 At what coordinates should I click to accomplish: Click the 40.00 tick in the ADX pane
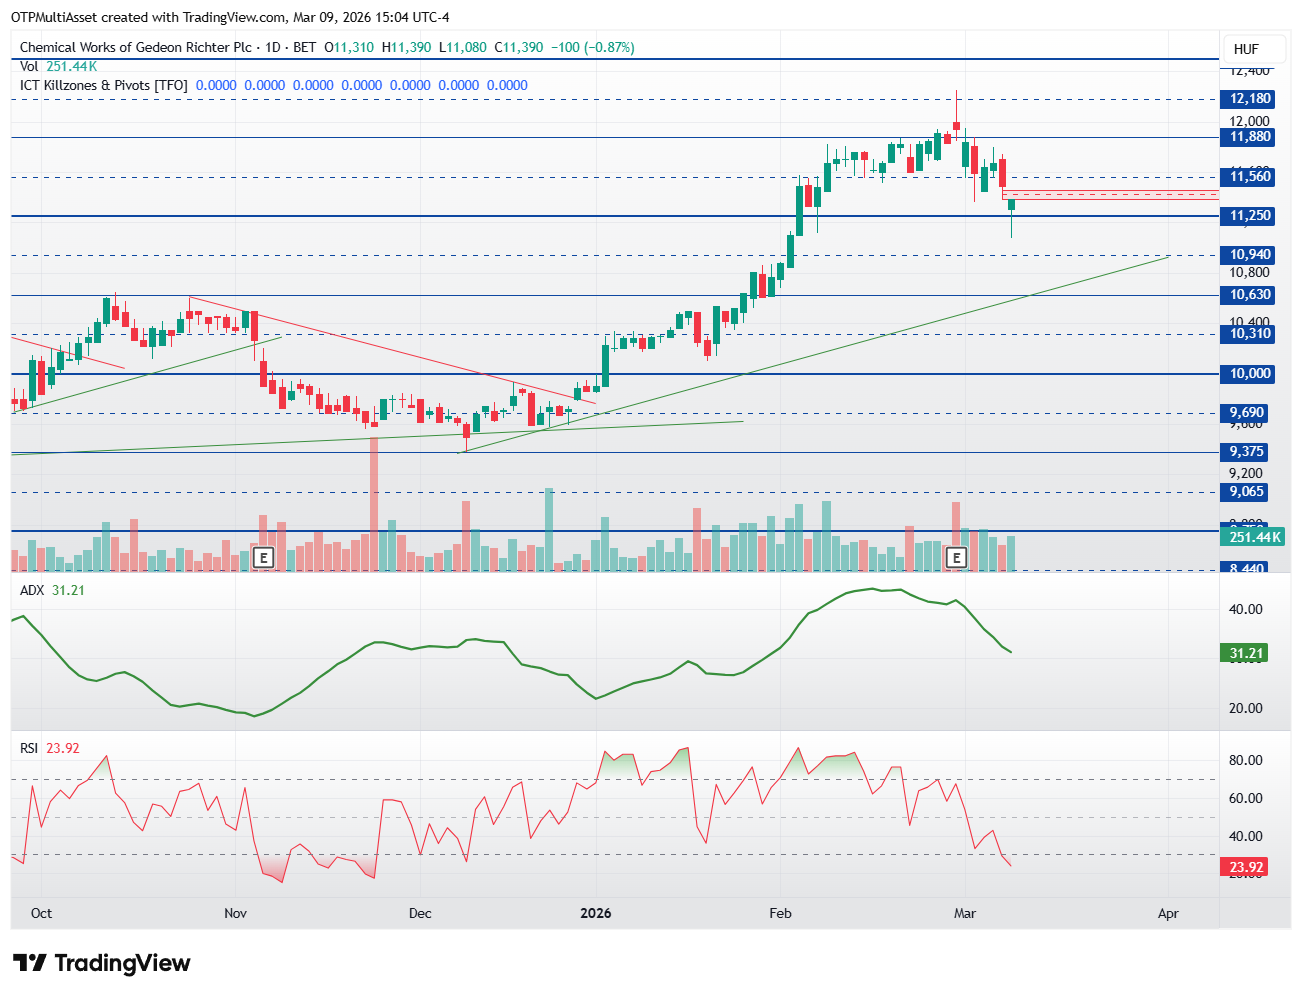(1246, 609)
